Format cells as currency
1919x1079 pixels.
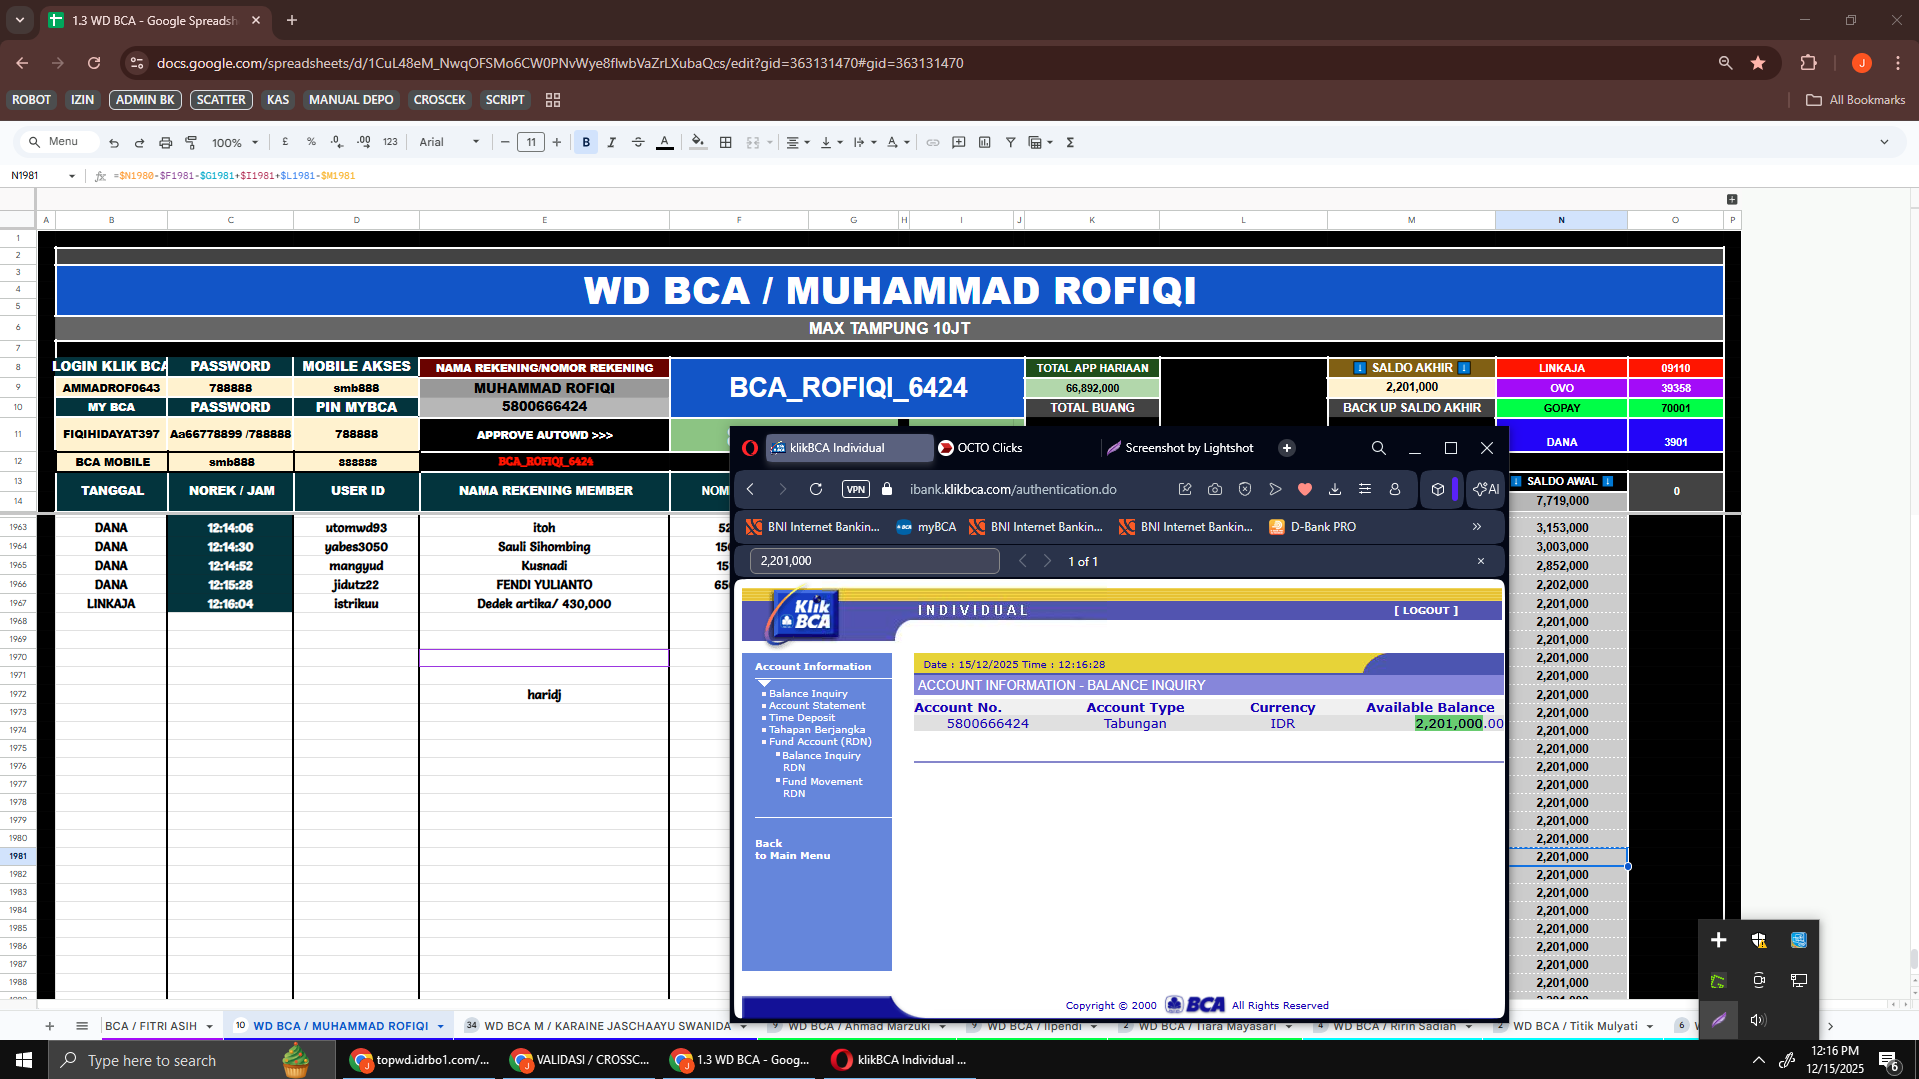point(285,142)
